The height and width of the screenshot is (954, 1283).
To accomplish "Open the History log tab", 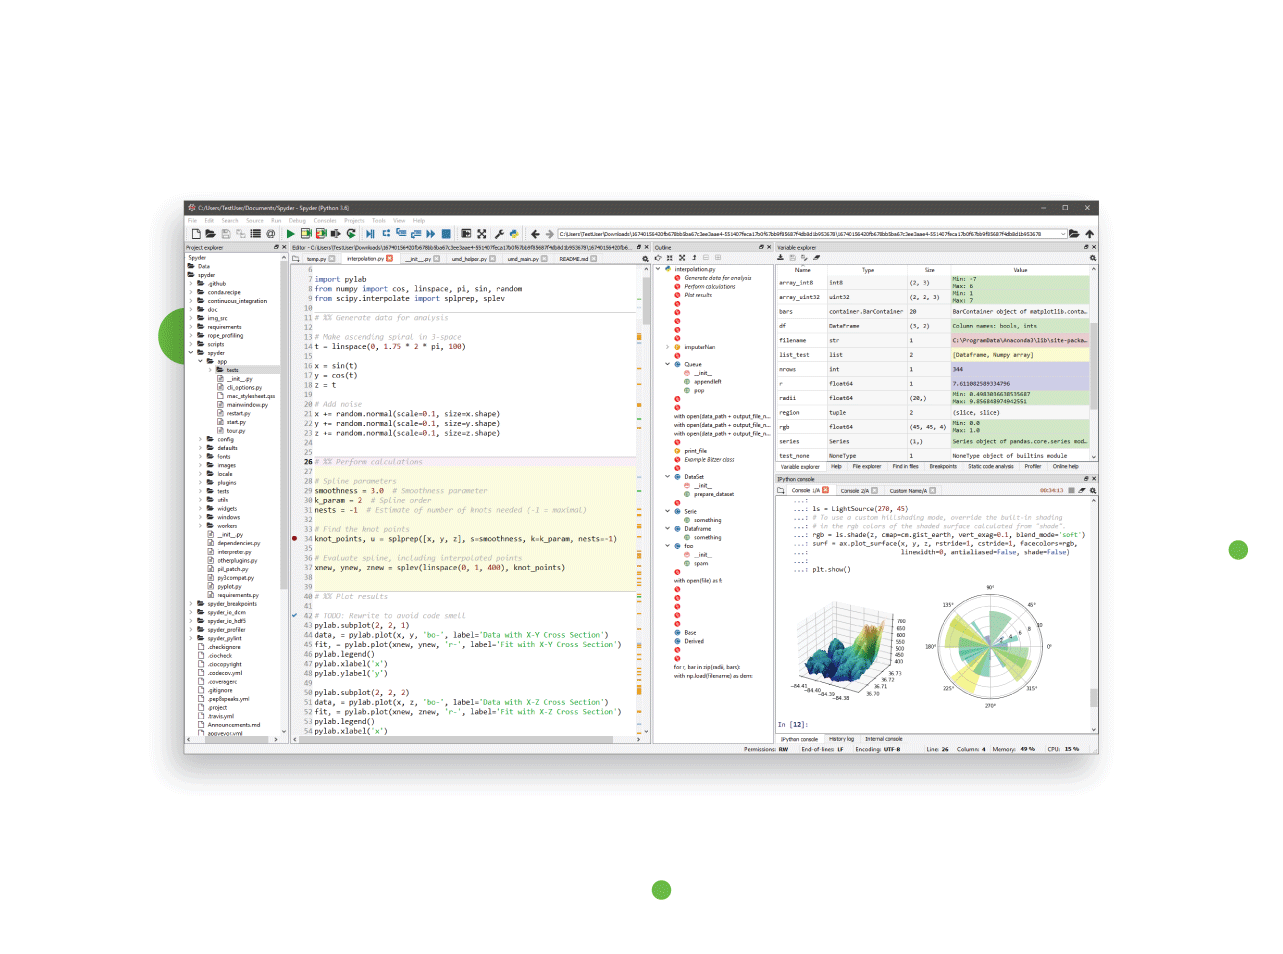I will (842, 739).
